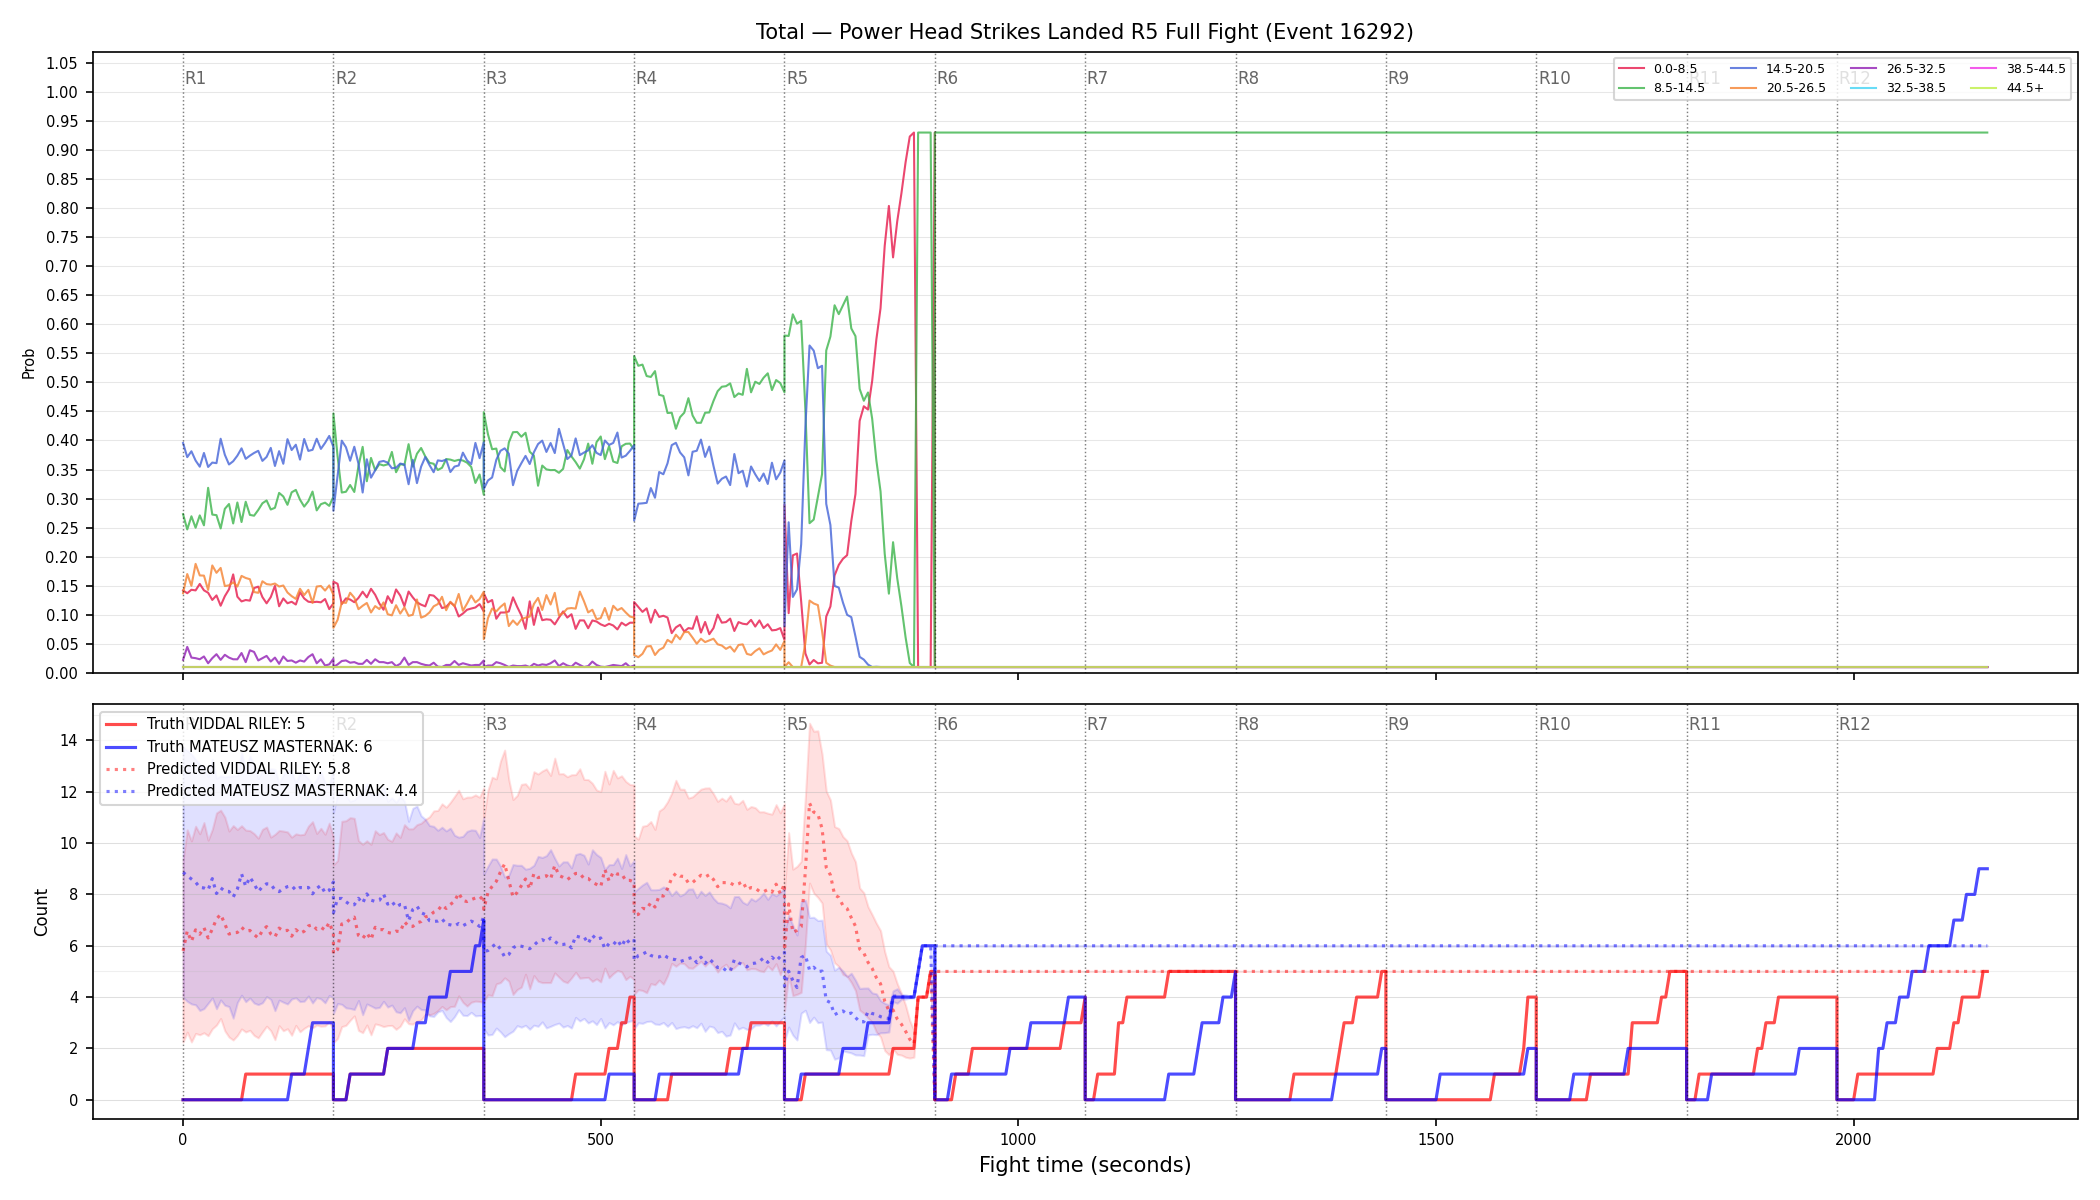Click the R4 round marker in Count chart
Screen dimensions: 2100x1200
coord(647,724)
